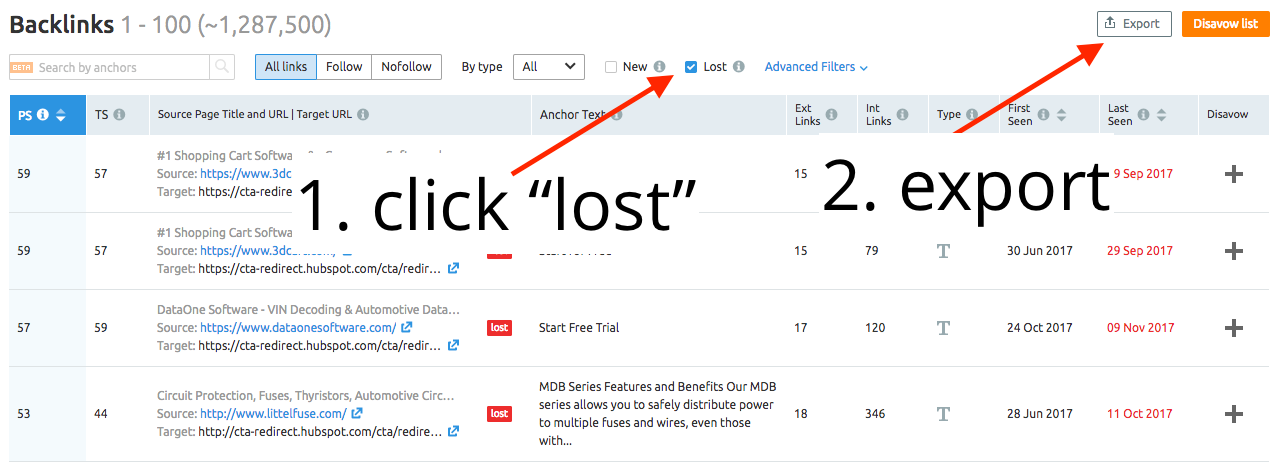The width and height of the screenshot is (1275, 462).
Task: Click plus disavow icon for dataonesoftware.com row
Action: click(x=1234, y=328)
